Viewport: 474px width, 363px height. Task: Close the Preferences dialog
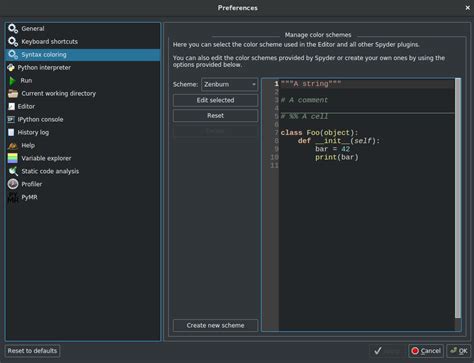coord(467,8)
